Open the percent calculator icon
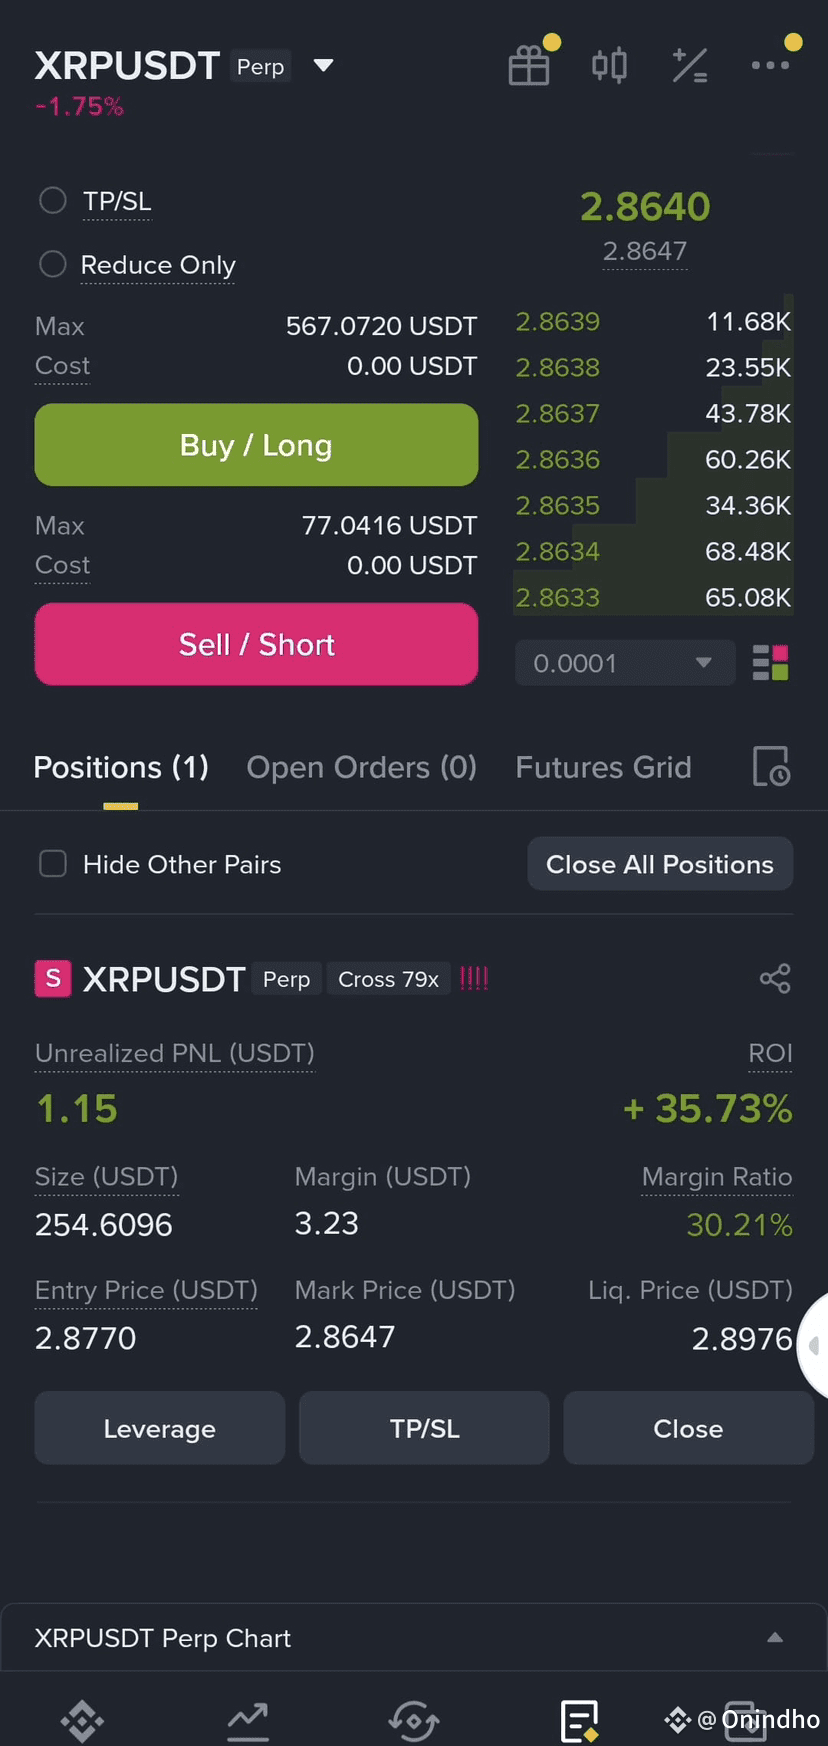828x1746 pixels. pos(690,66)
